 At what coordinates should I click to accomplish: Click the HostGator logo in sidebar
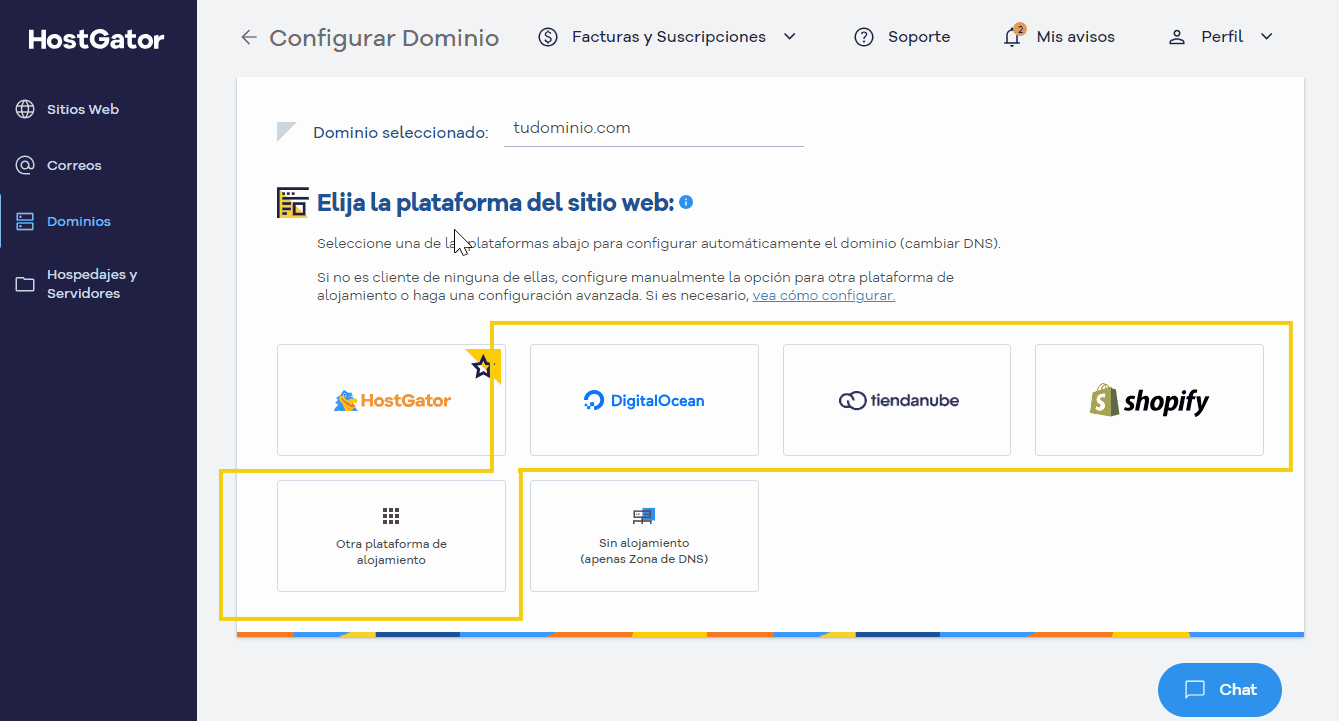[x=96, y=40]
